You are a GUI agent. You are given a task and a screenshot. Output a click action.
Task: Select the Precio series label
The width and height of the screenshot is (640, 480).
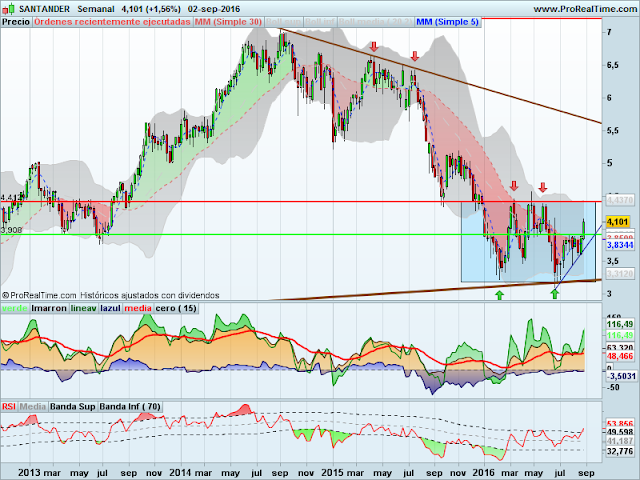(x=16, y=22)
